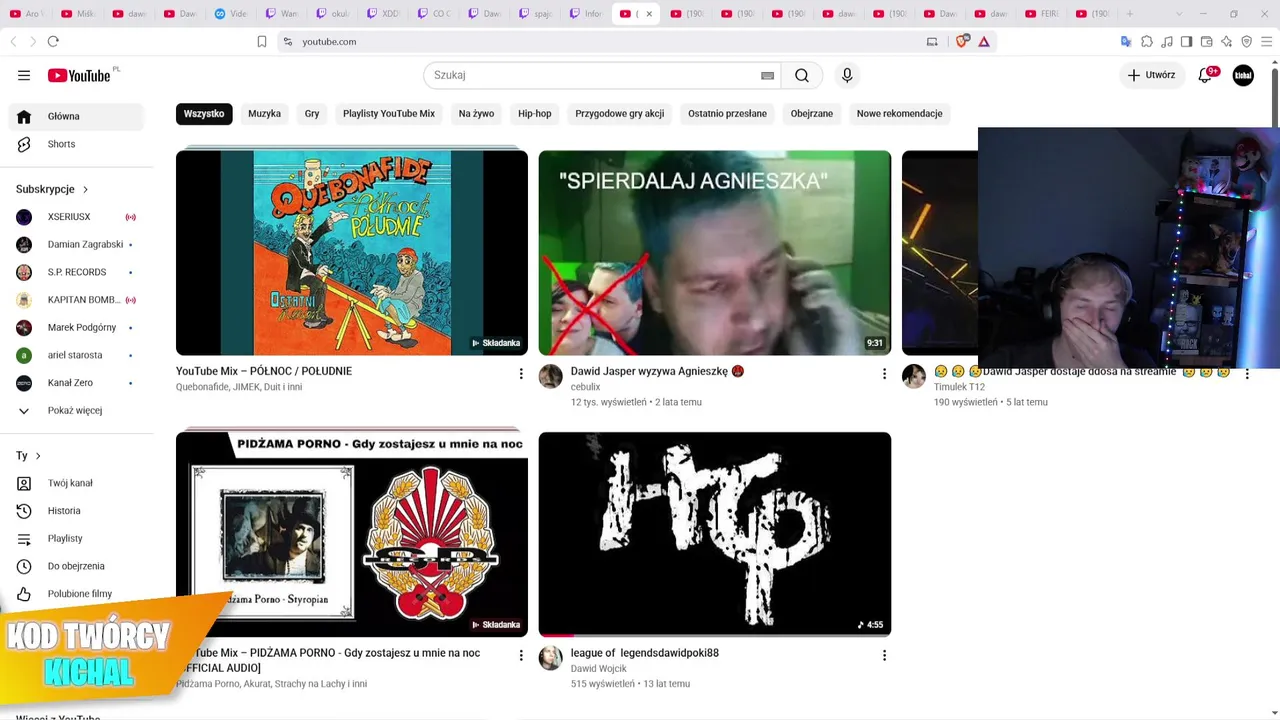Open Brave Shields lion icon
This screenshot has height=720, width=1280.
coord(963,41)
